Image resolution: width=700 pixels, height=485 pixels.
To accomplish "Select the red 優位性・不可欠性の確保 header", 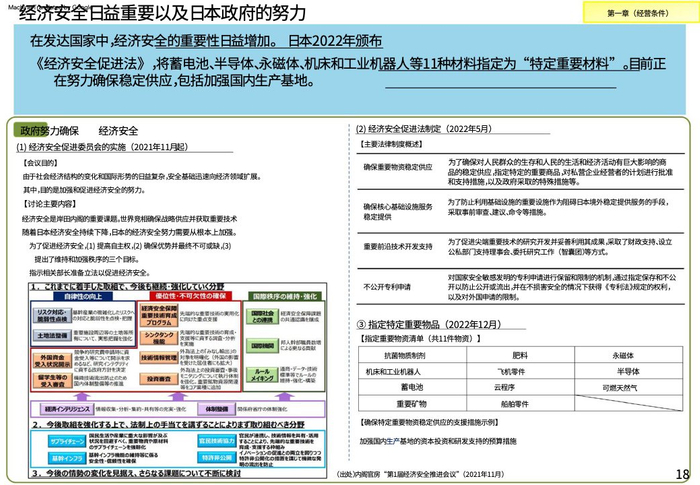I will (x=191, y=296).
